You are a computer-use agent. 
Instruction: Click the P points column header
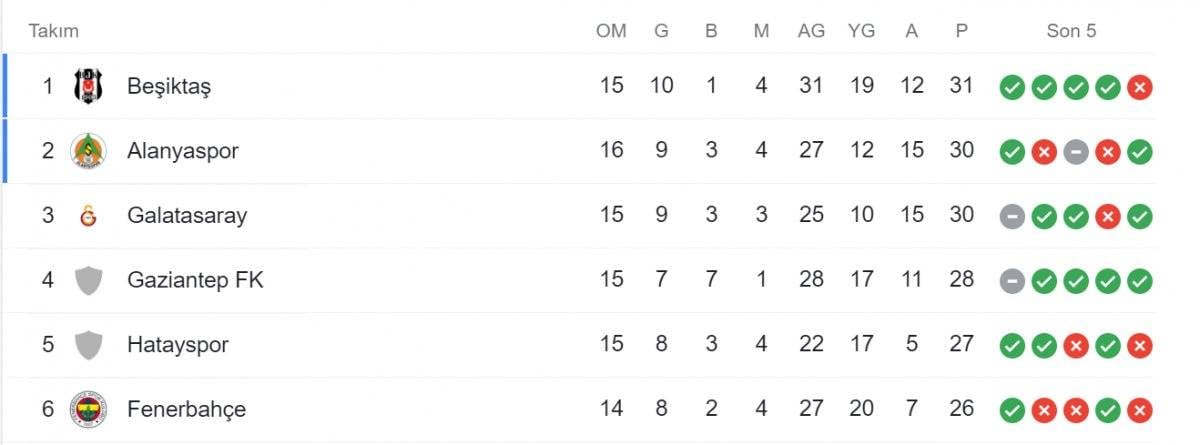pos(961,31)
